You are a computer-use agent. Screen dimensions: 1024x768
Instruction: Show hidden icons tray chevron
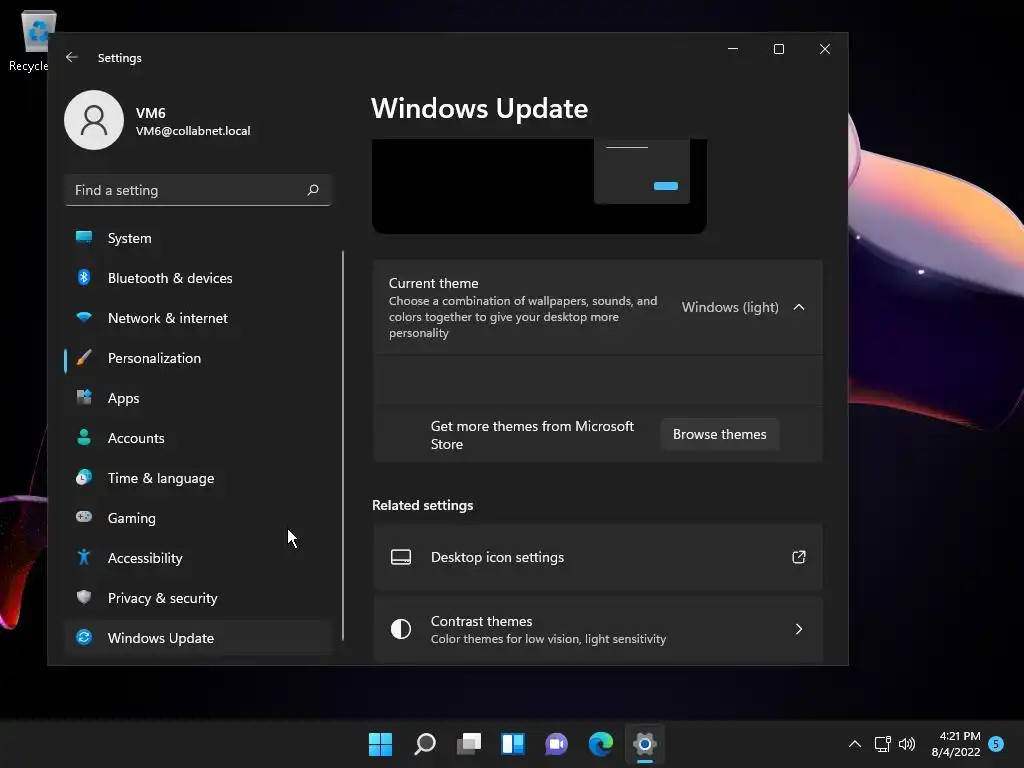coord(854,744)
